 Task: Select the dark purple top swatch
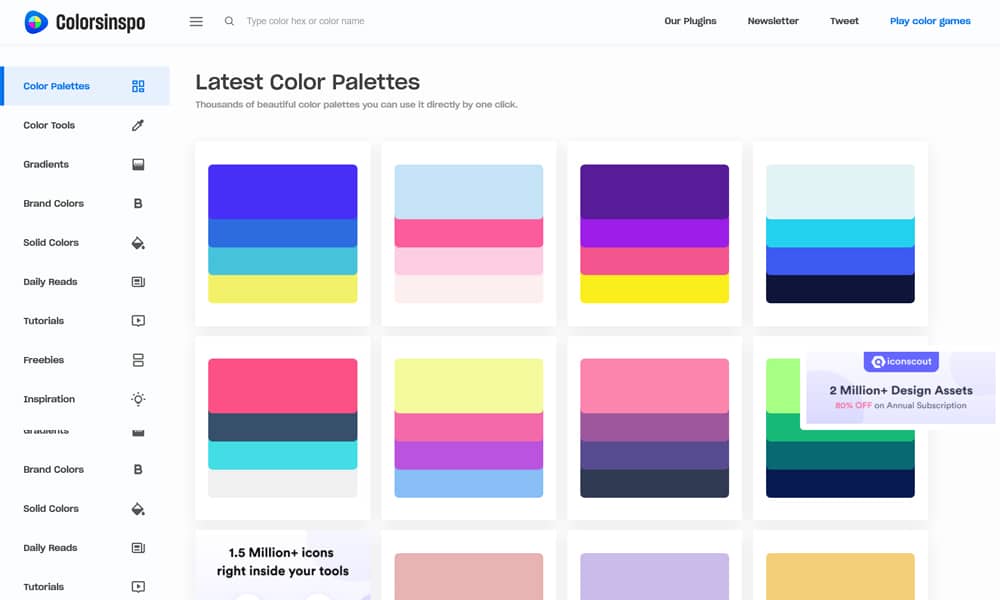click(654, 192)
